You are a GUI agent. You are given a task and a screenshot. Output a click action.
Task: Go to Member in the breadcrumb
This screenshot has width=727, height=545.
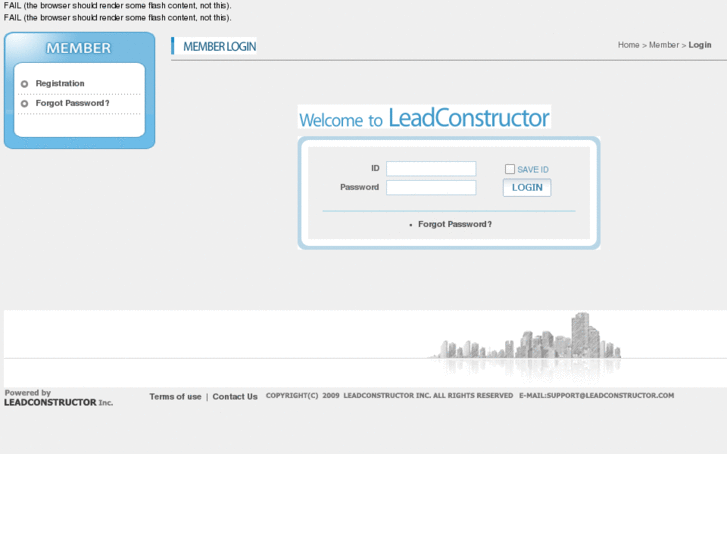[664, 45]
